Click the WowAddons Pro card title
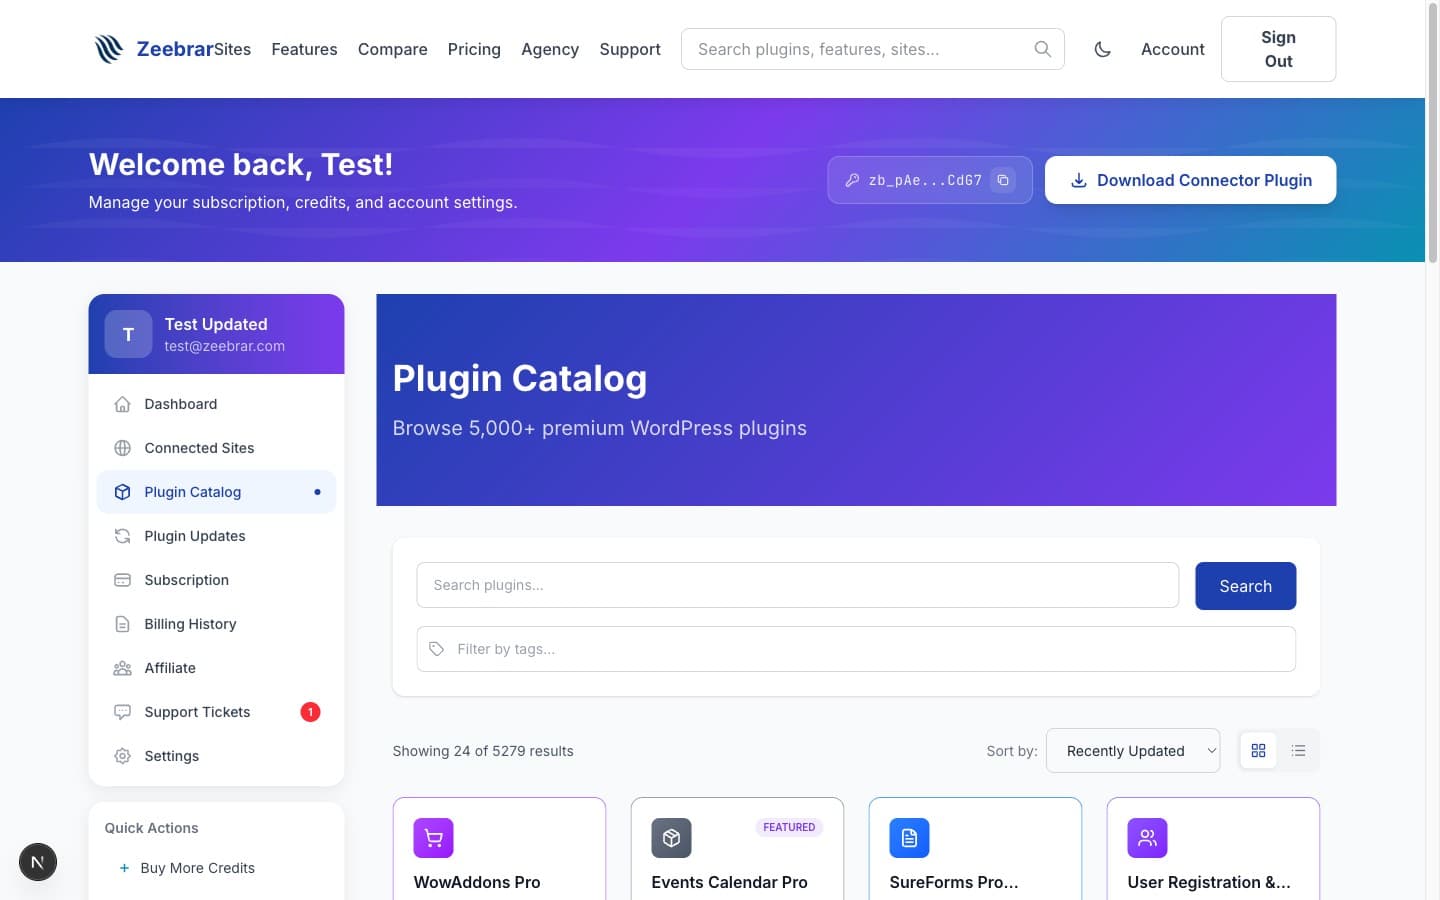Image resolution: width=1440 pixels, height=900 pixels. click(x=477, y=882)
